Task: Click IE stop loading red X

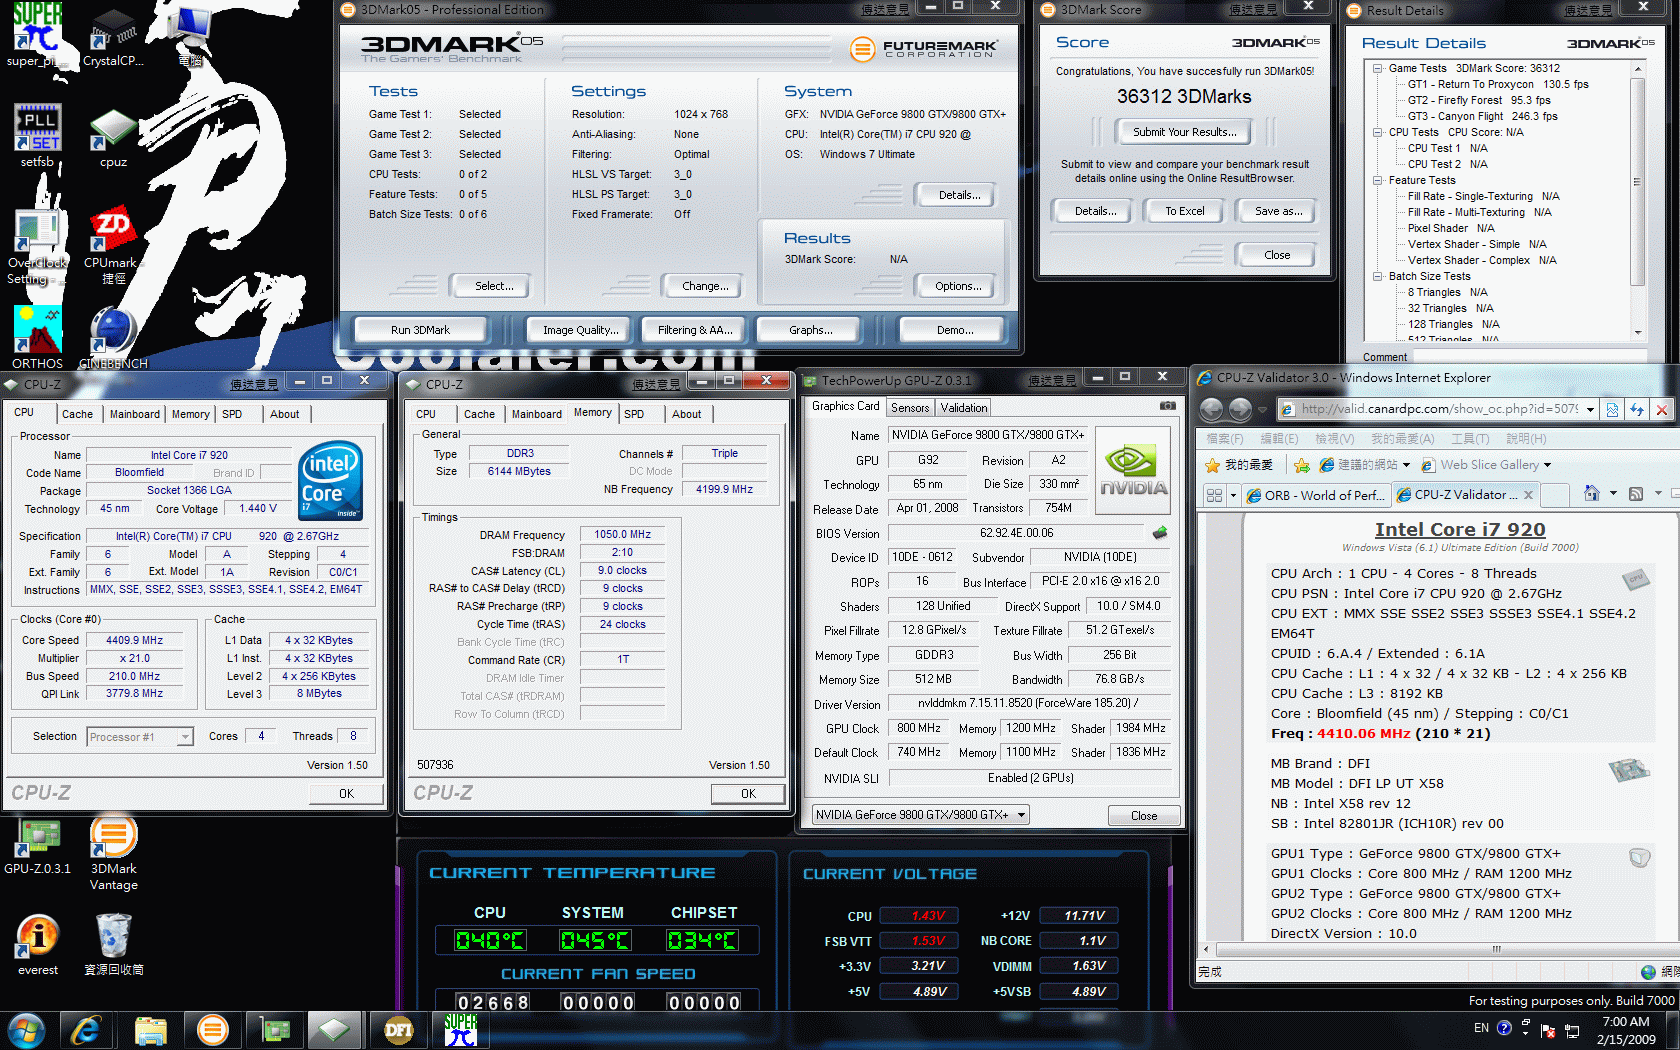Action: click(x=1661, y=409)
